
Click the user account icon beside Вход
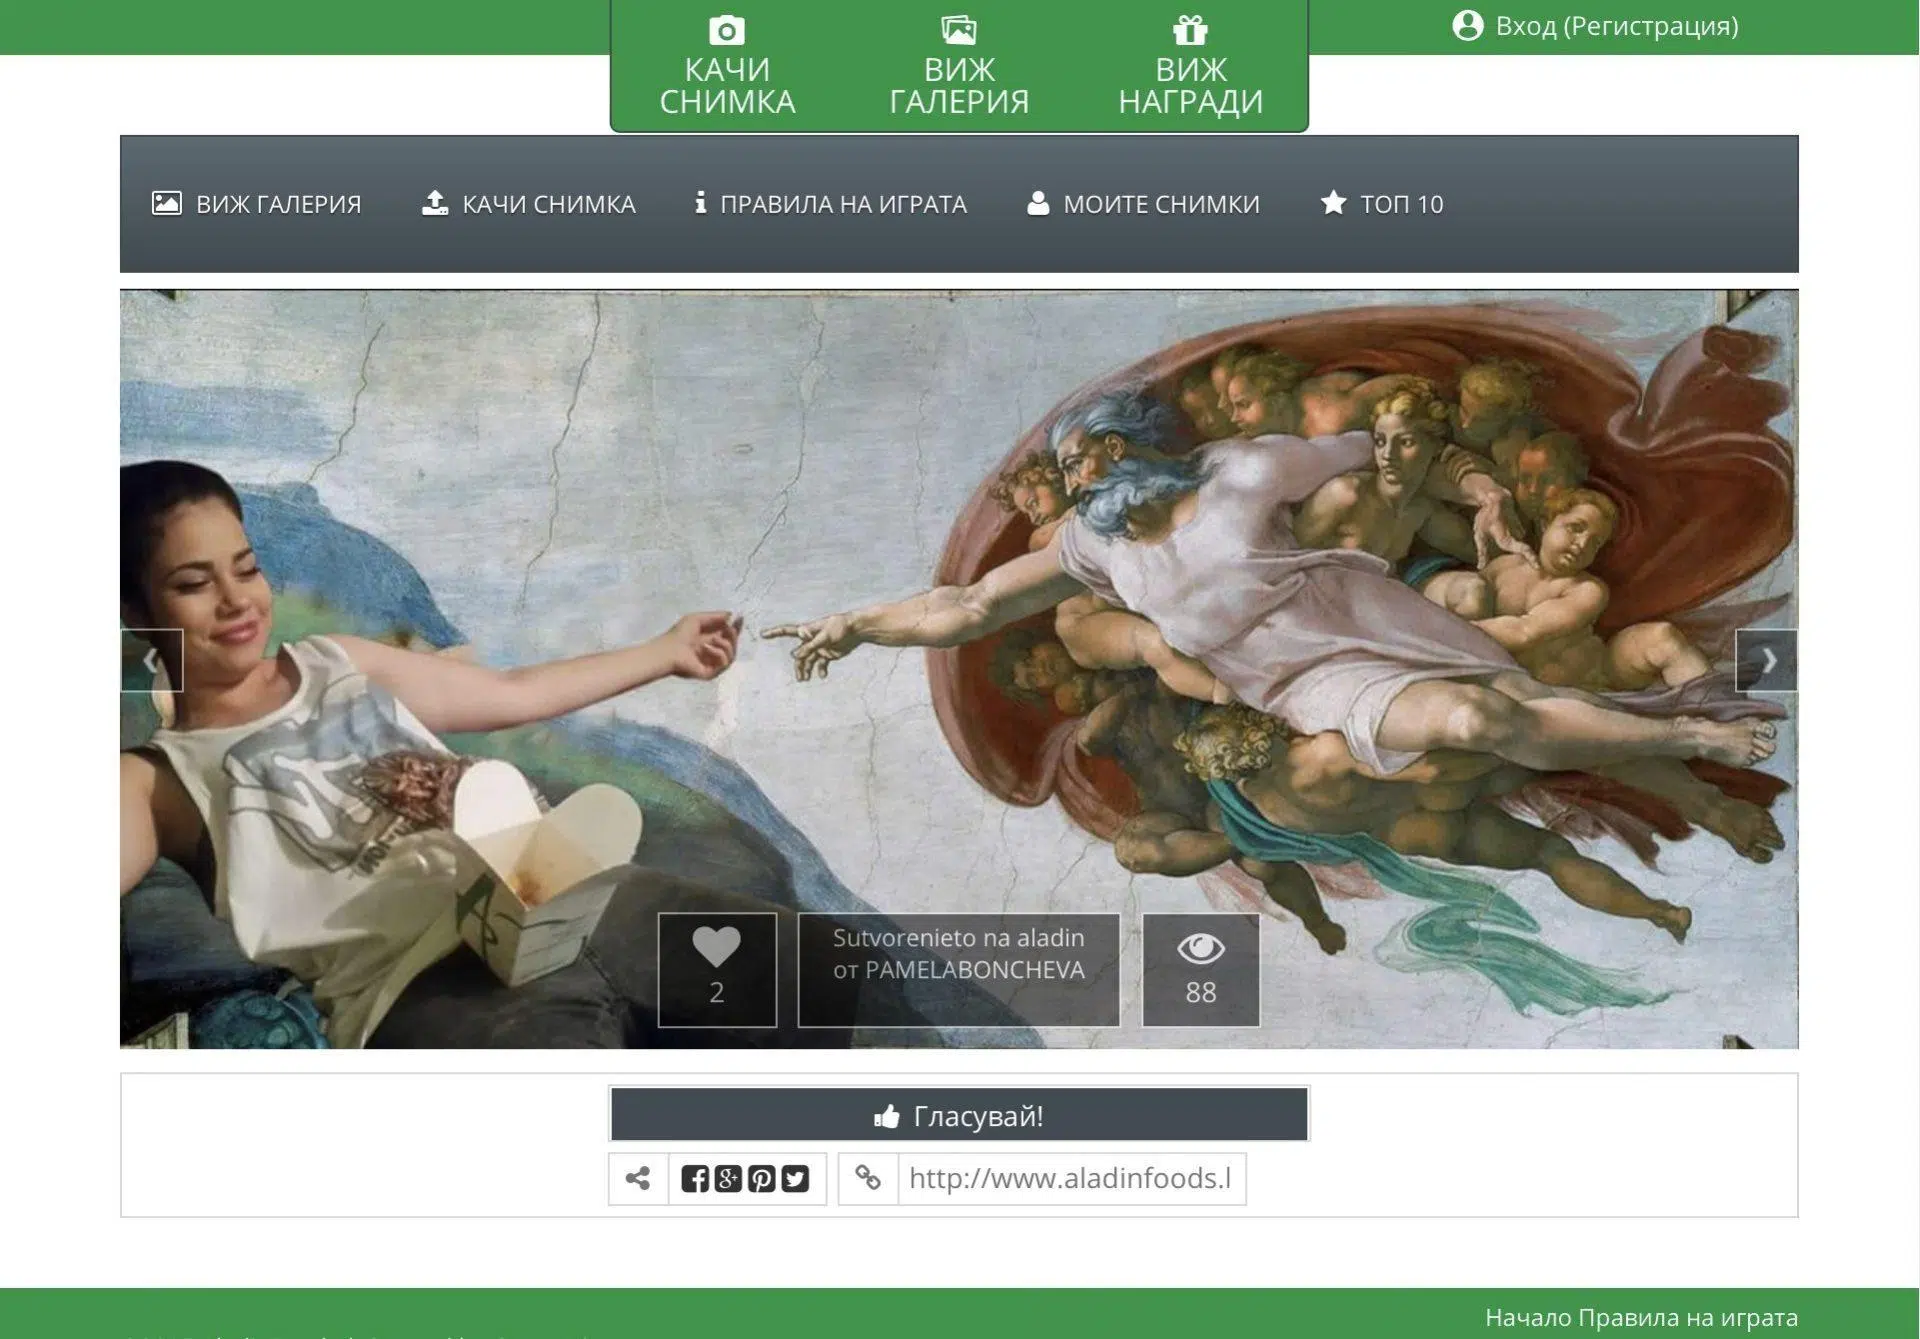click(x=1467, y=25)
